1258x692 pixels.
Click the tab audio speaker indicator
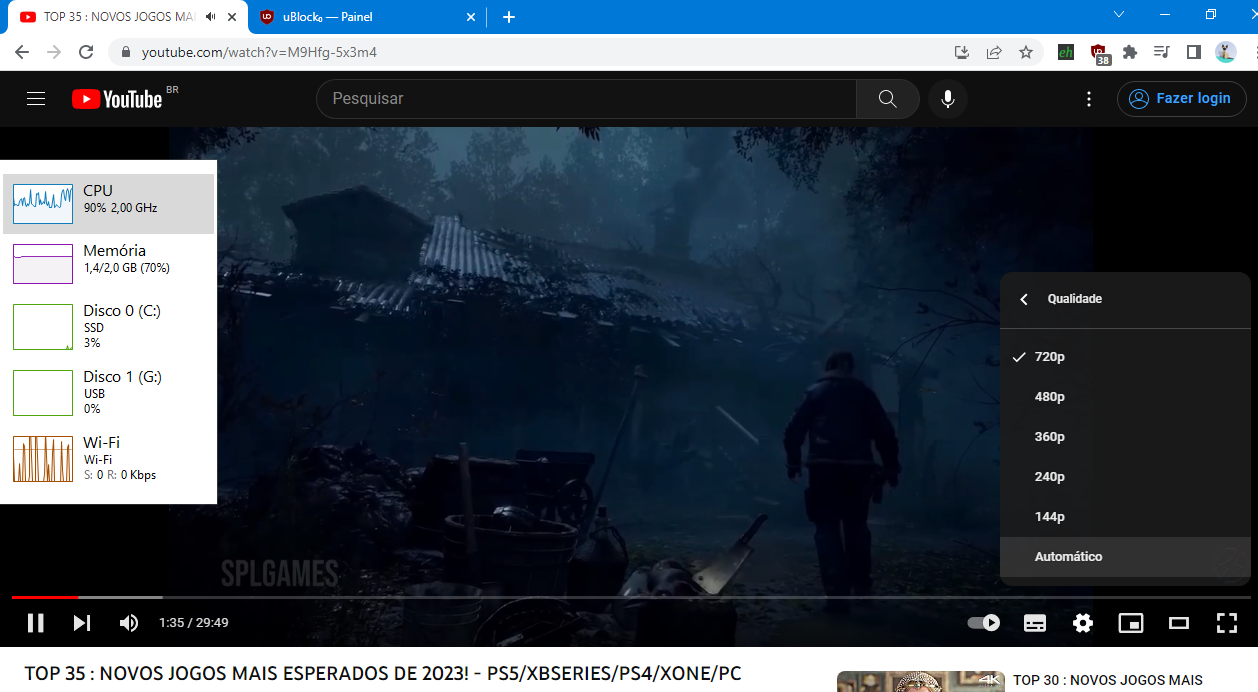(x=210, y=17)
